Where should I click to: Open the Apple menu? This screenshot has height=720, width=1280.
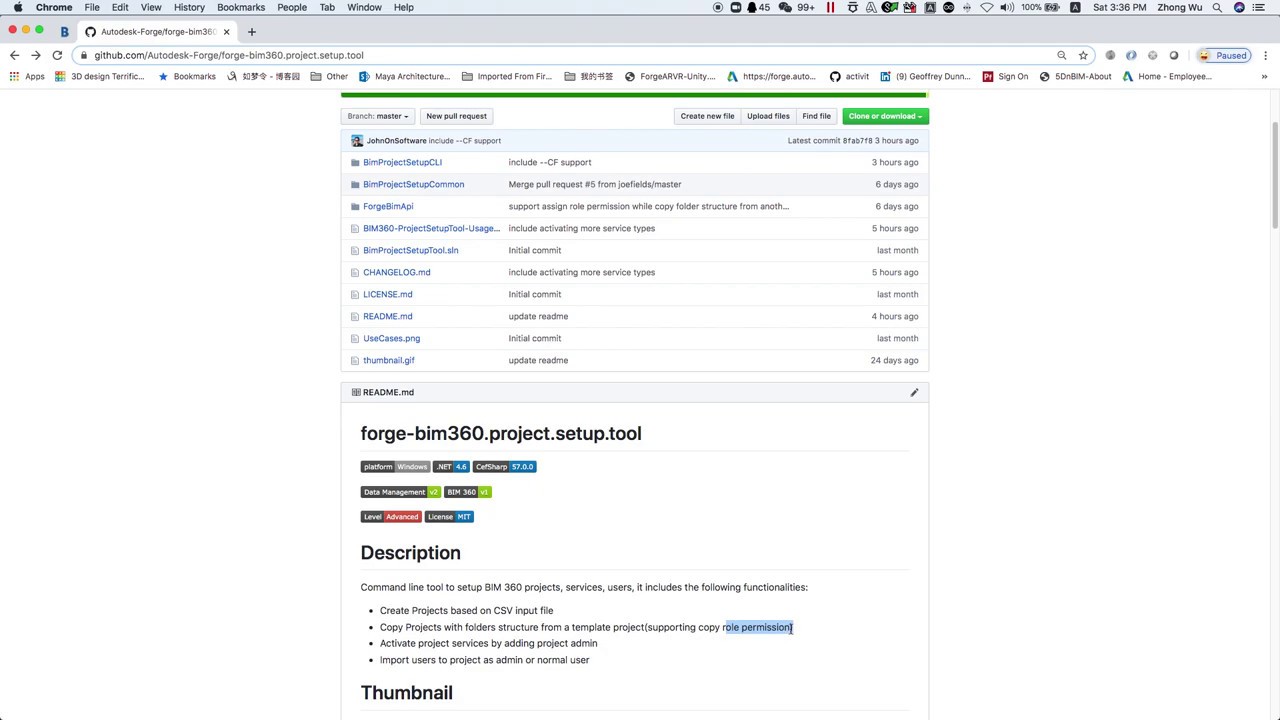[x=18, y=7]
